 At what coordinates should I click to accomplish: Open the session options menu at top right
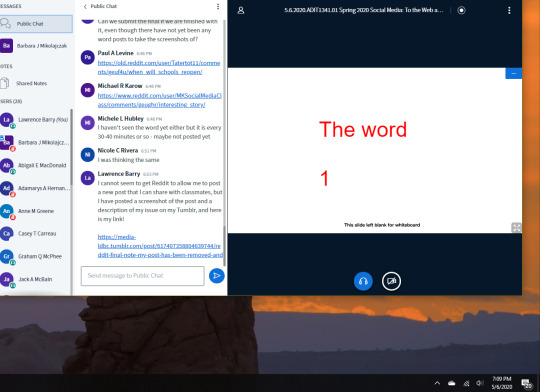(x=509, y=10)
